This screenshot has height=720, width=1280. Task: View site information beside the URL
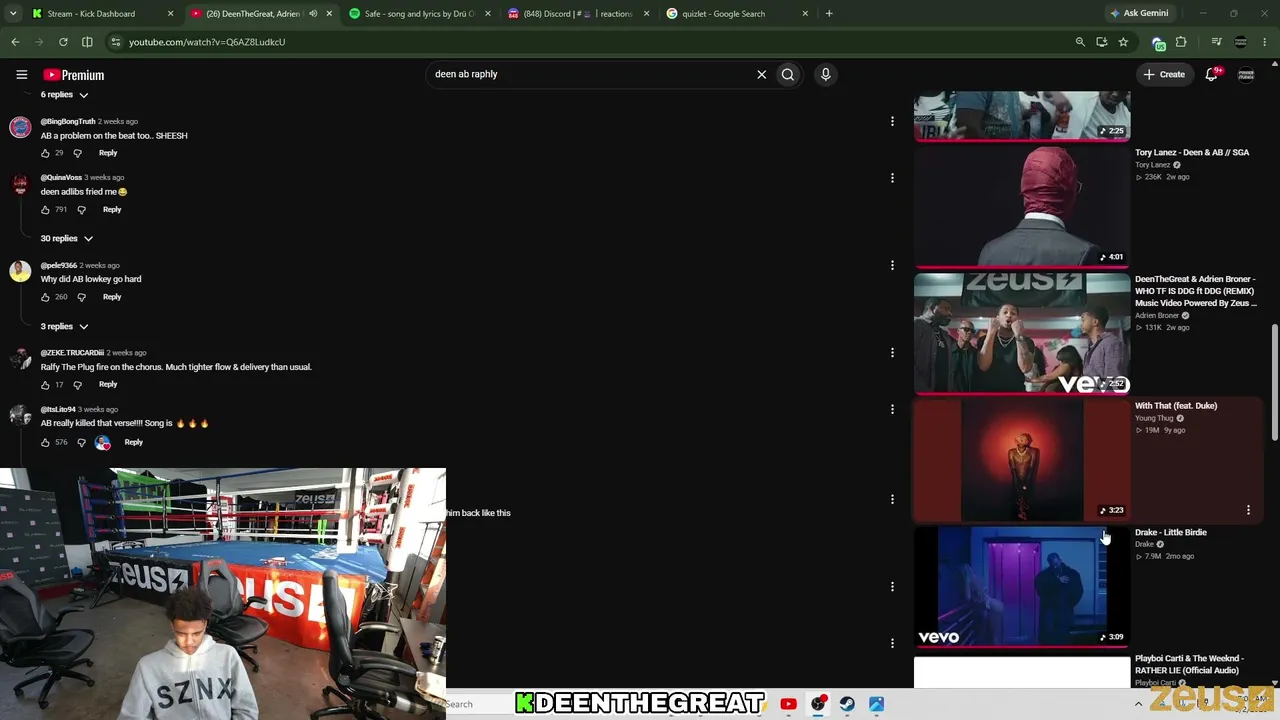[115, 42]
